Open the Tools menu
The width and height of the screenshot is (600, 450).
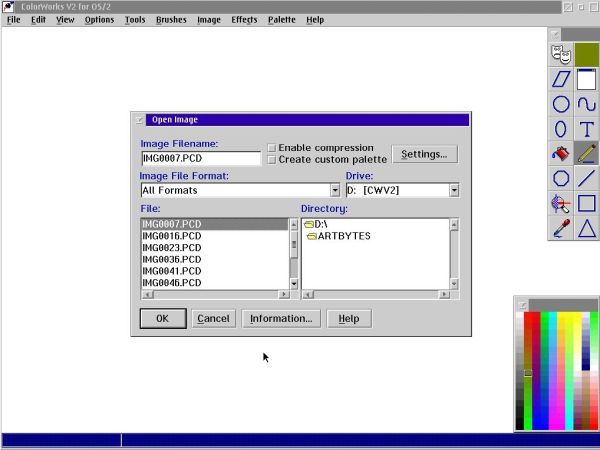pos(135,20)
